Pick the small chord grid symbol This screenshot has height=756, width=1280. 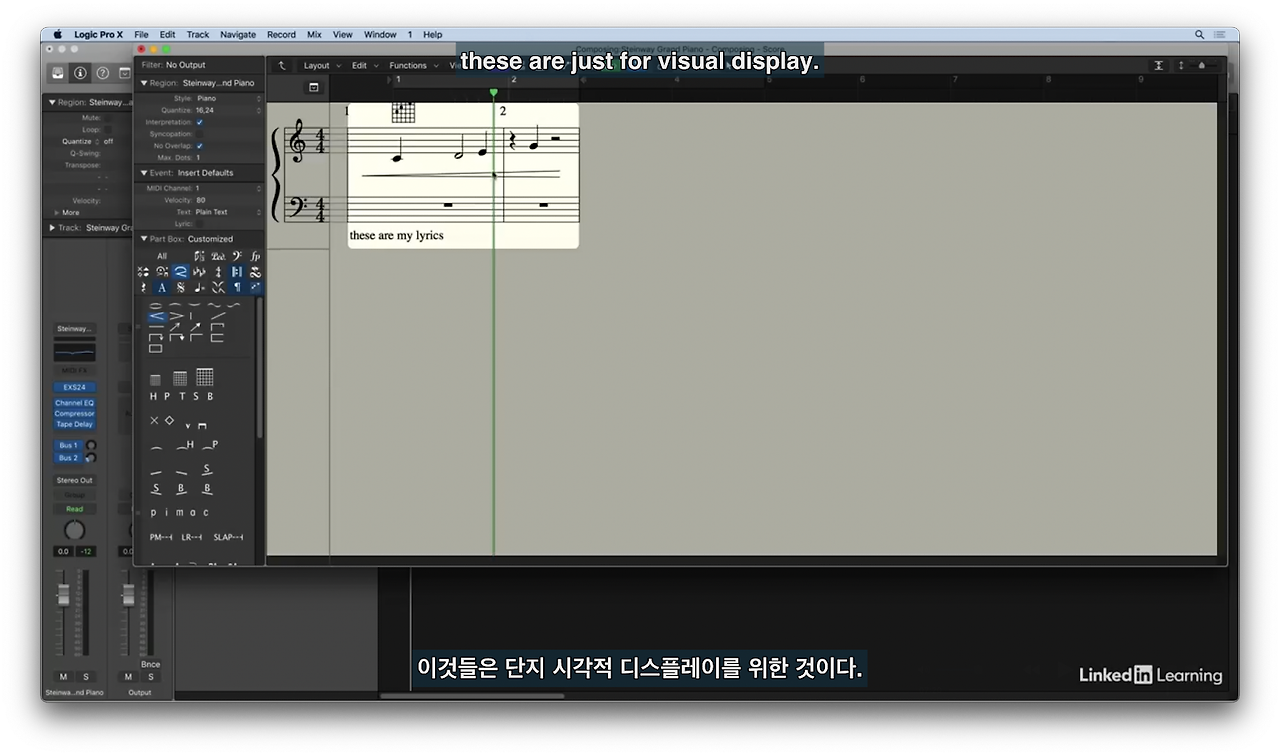pyautogui.click(x=155, y=380)
